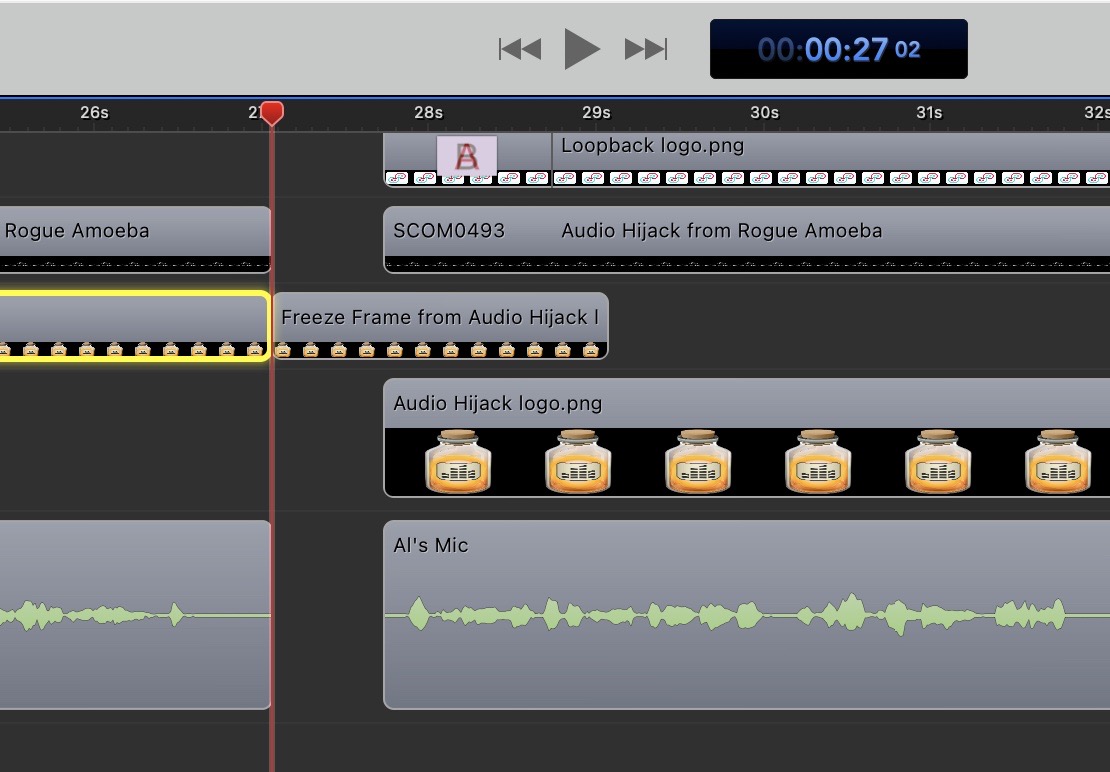Click the first Audio Hijack jar thumbnail
Screen dimensions: 1110x772
(x=458, y=463)
